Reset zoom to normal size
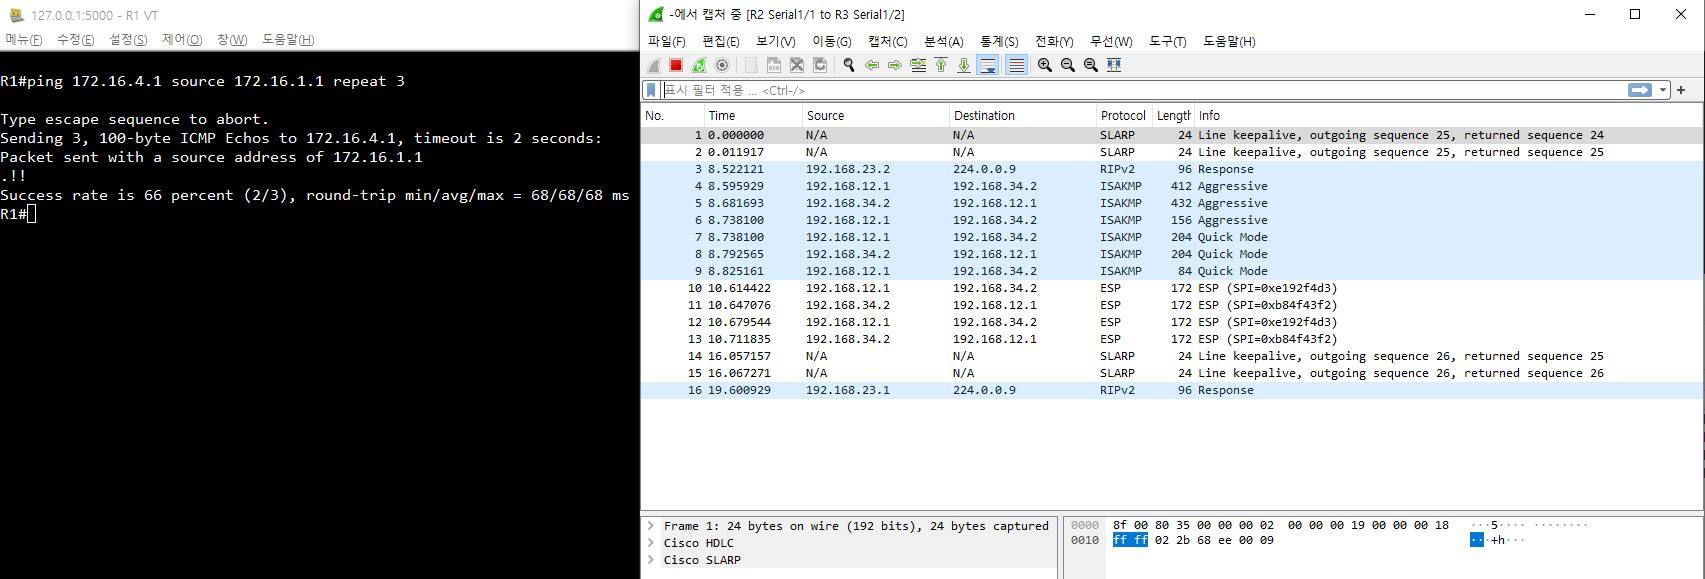The height and width of the screenshot is (579, 1705). click(1091, 65)
